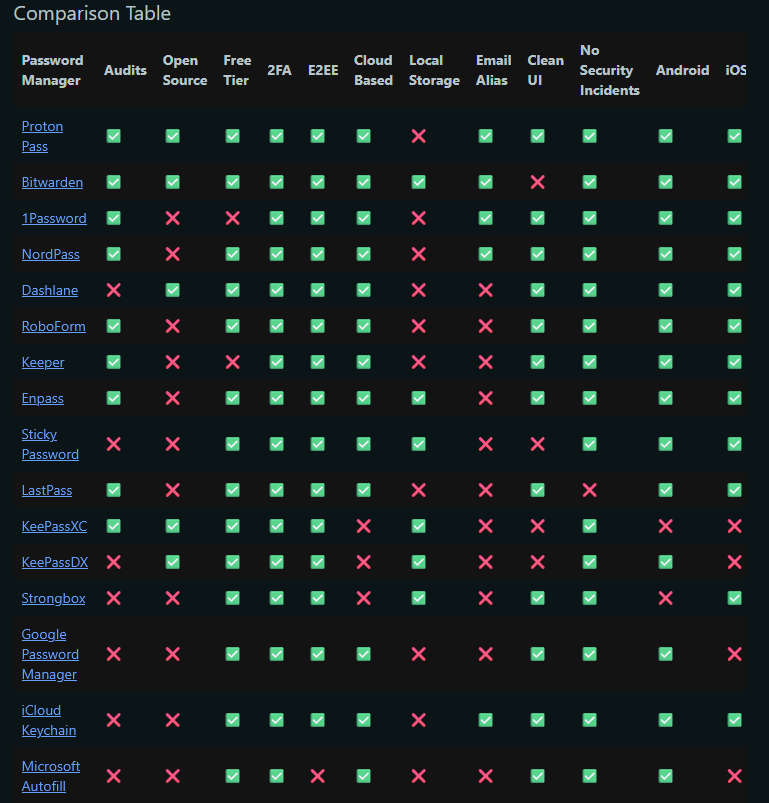Click Strongbox iOS green checkmark
Screen dimensions: 769x803
(735, 598)
